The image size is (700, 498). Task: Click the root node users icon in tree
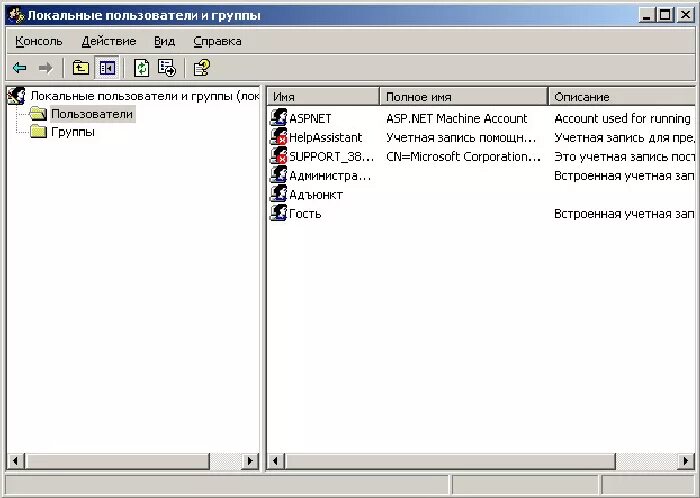pos(17,95)
